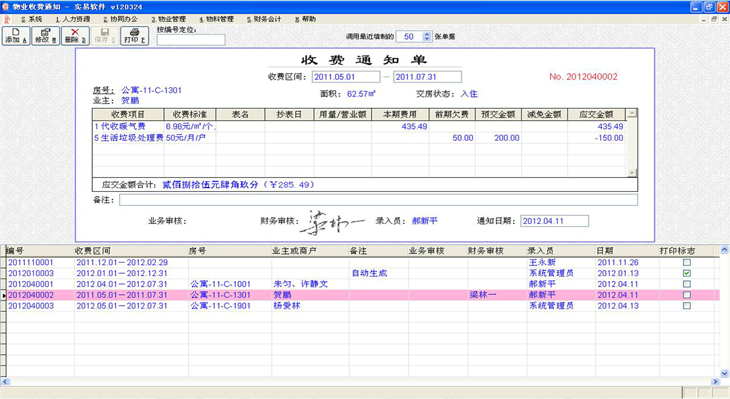Click the 打印 (Print) toolbar button
Image resolution: width=730 pixels, height=399 pixels.
pos(135,35)
